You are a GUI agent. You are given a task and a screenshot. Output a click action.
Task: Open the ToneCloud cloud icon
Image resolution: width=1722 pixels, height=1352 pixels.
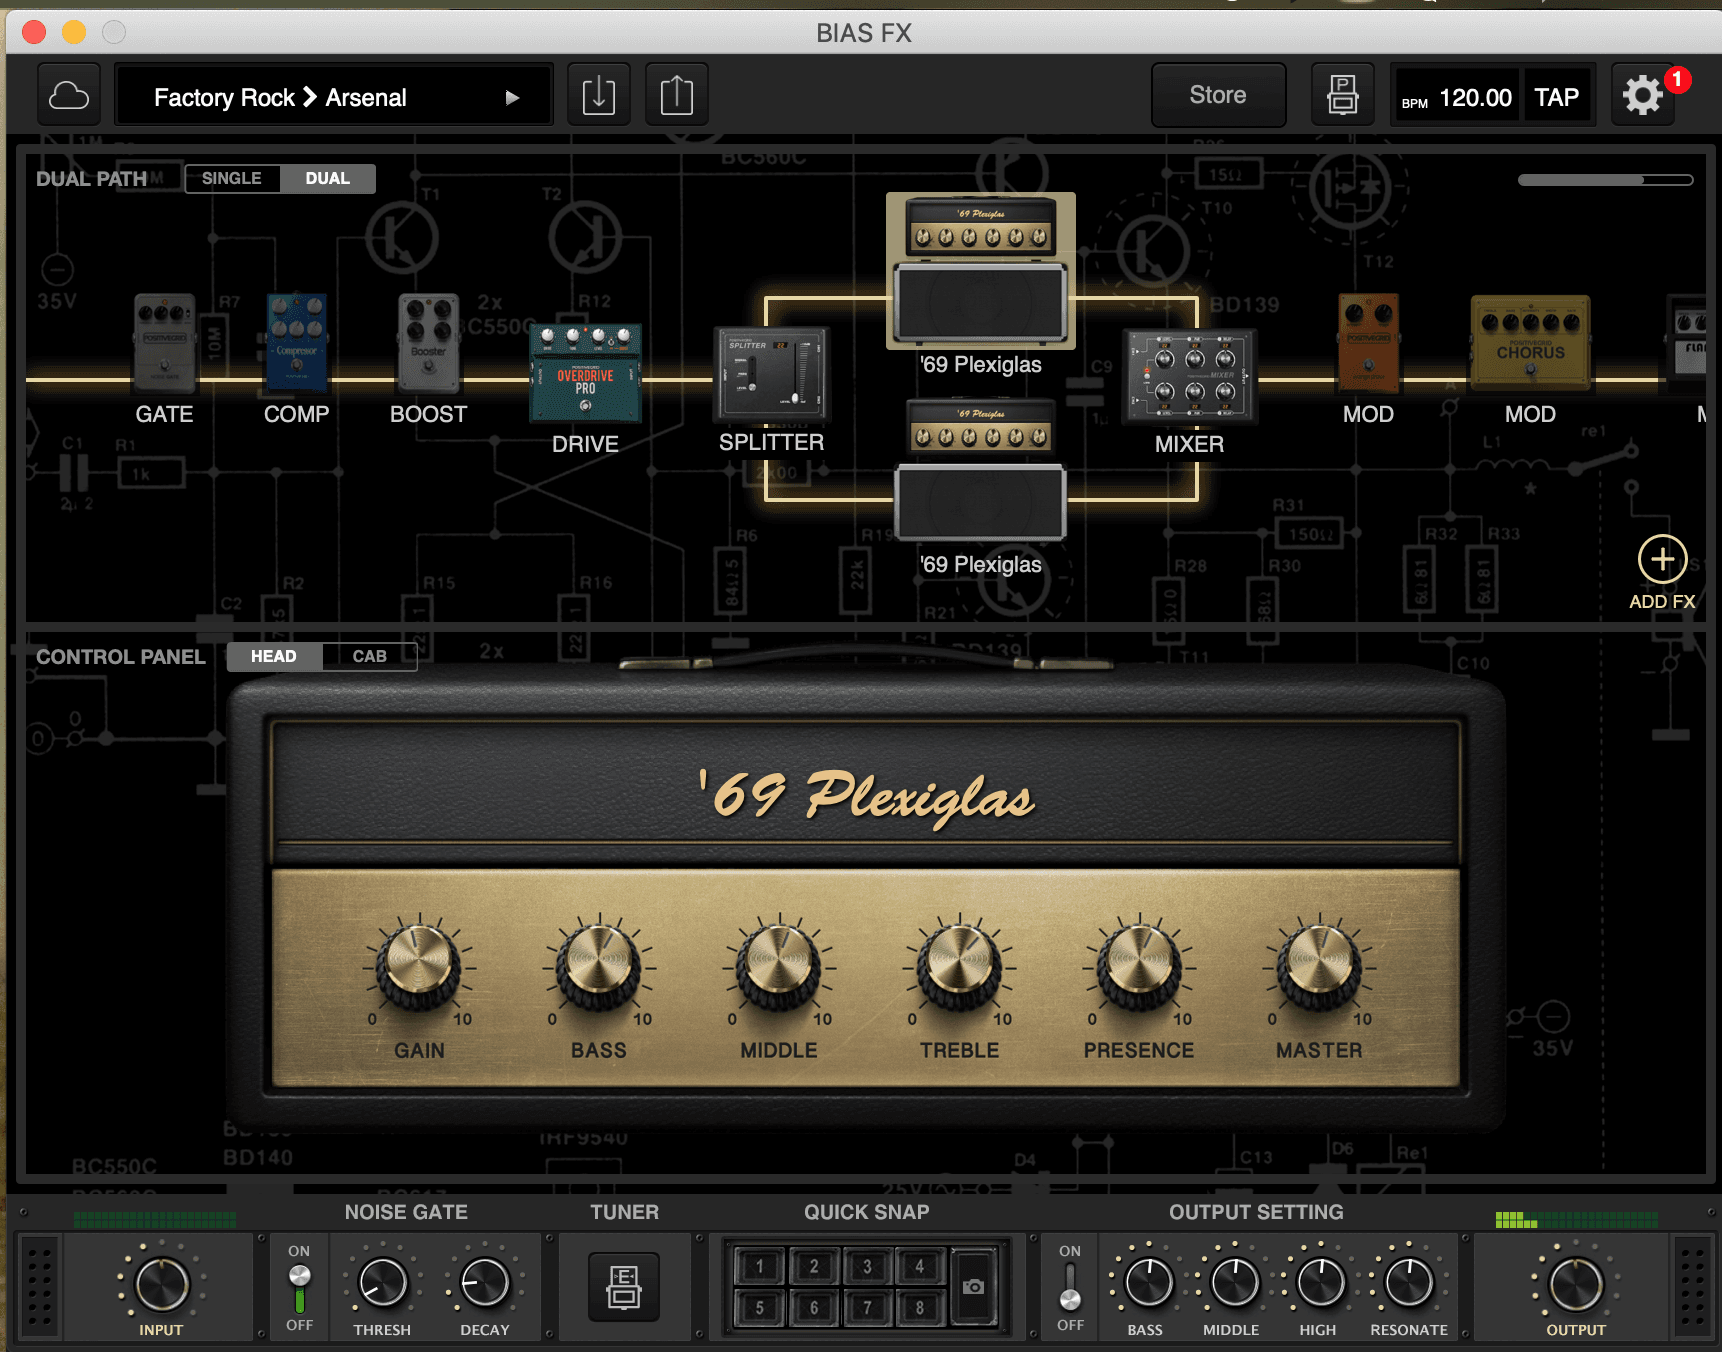(x=69, y=96)
